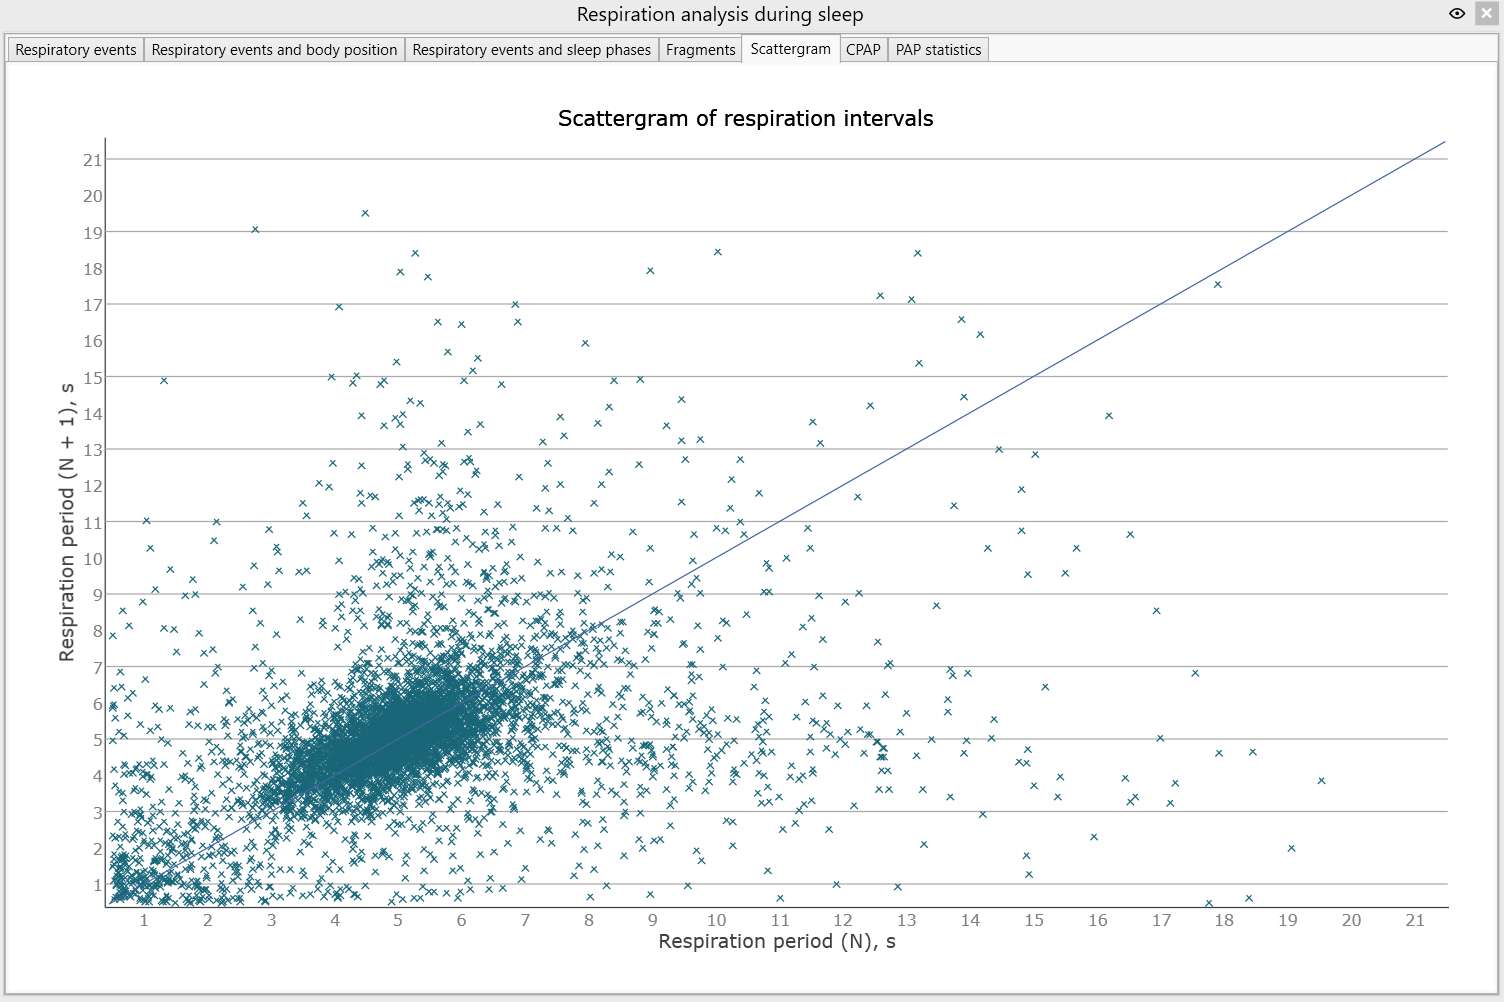1504x1002 pixels.
Task: Open Respiratory events and sleep phases tab
Action: 531,50
